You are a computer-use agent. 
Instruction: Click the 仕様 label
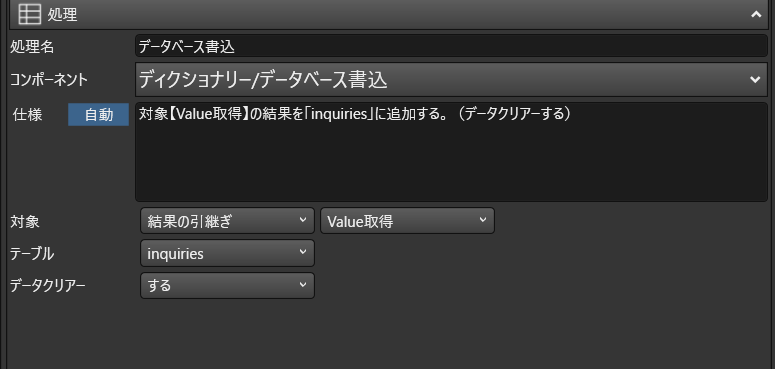pos(27,115)
